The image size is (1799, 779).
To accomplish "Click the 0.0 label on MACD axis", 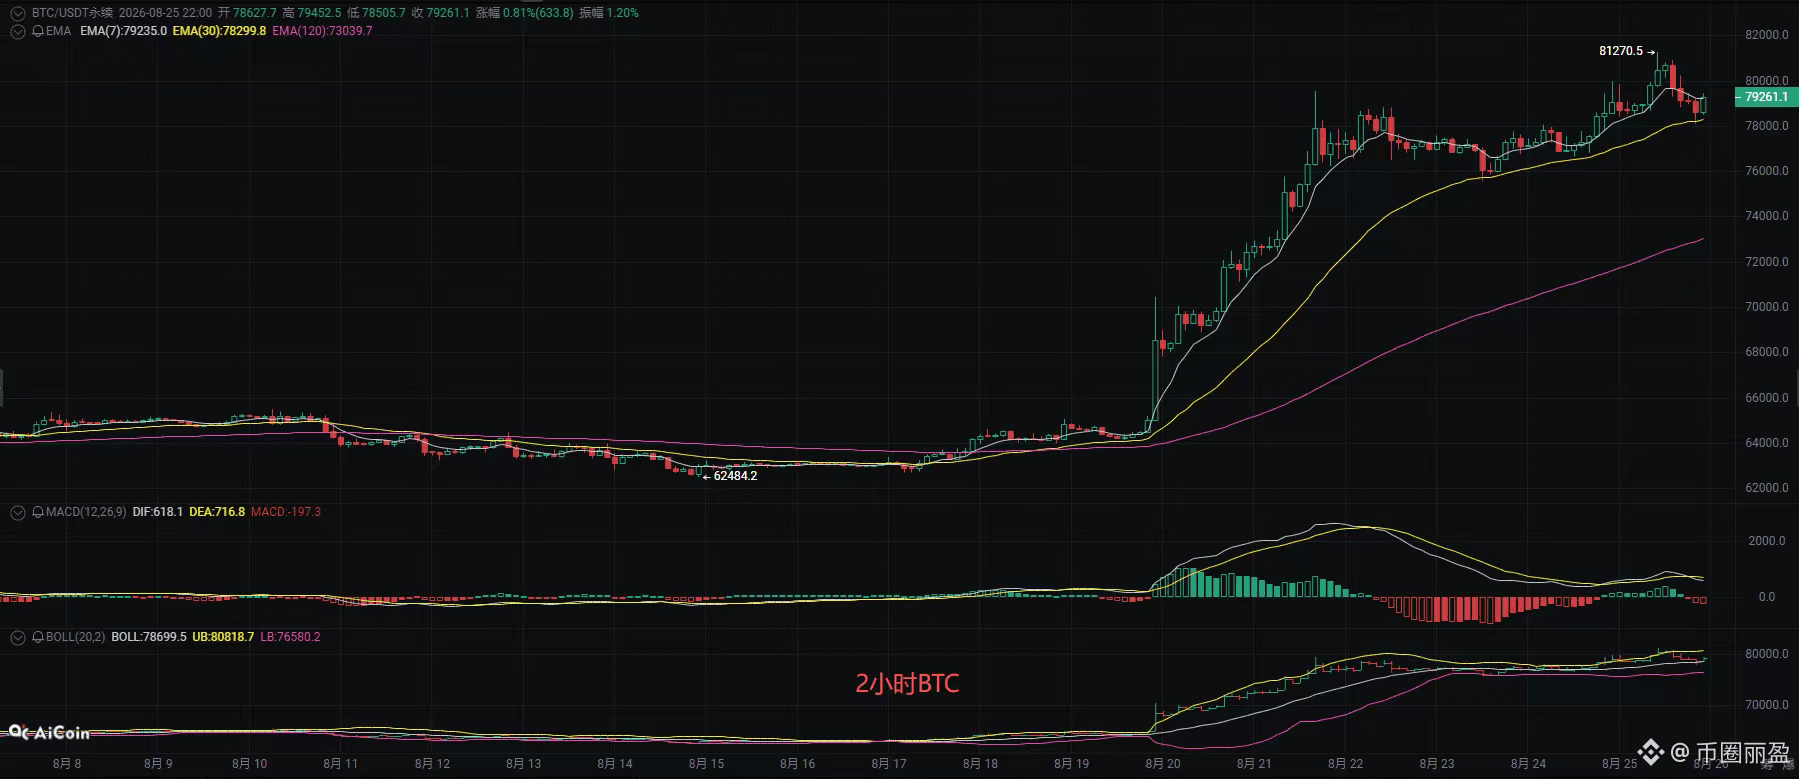I will [x=1767, y=597].
